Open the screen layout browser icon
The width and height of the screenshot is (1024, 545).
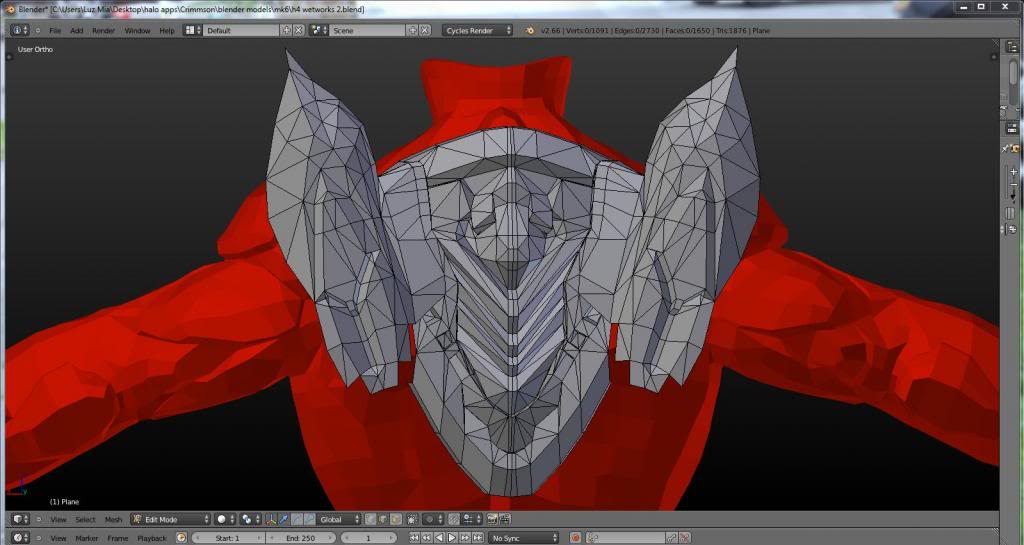[x=193, y=30]
